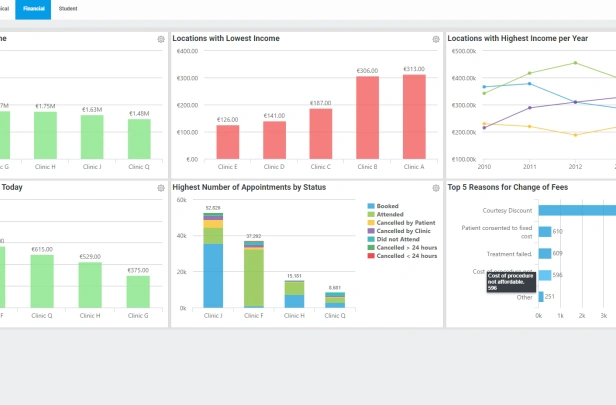
Task: Open settings gear for Locations with Lowest Income
Action: (436, 39)
